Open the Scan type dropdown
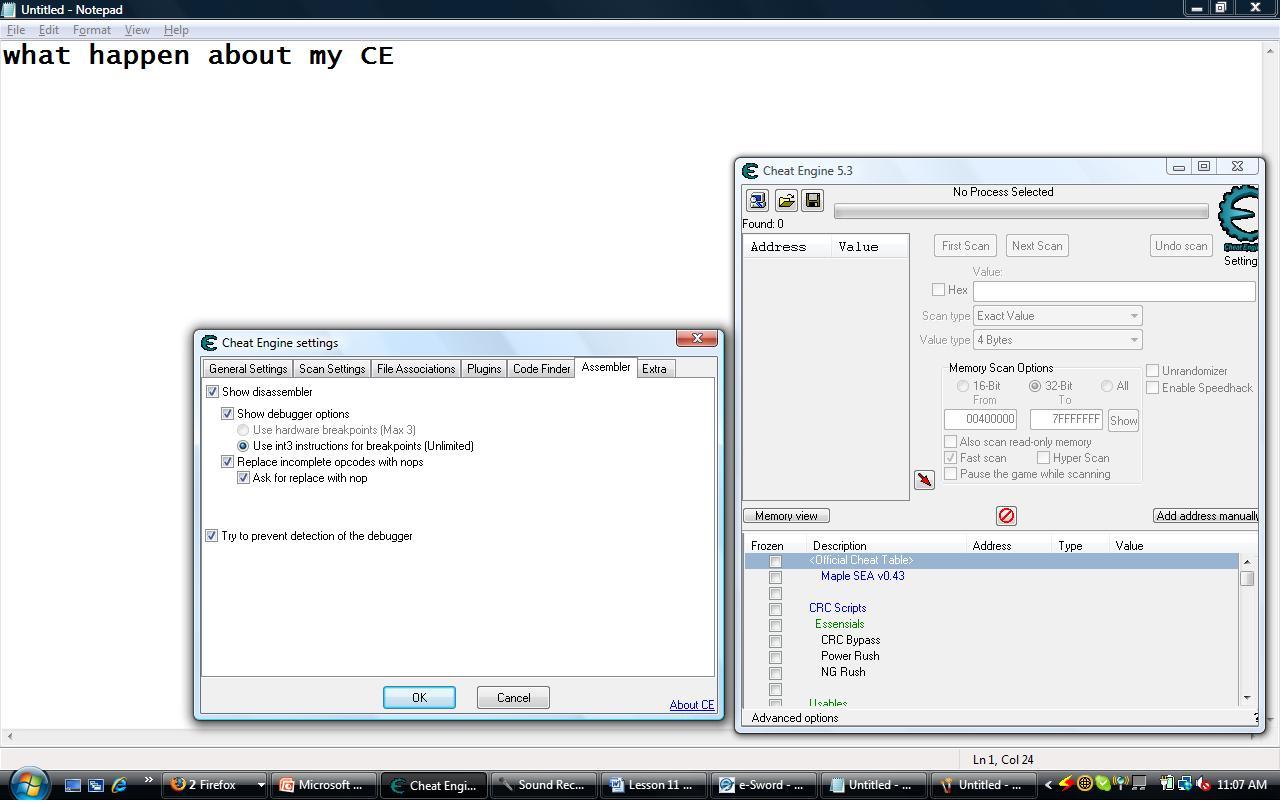 tap(1058, 316)
